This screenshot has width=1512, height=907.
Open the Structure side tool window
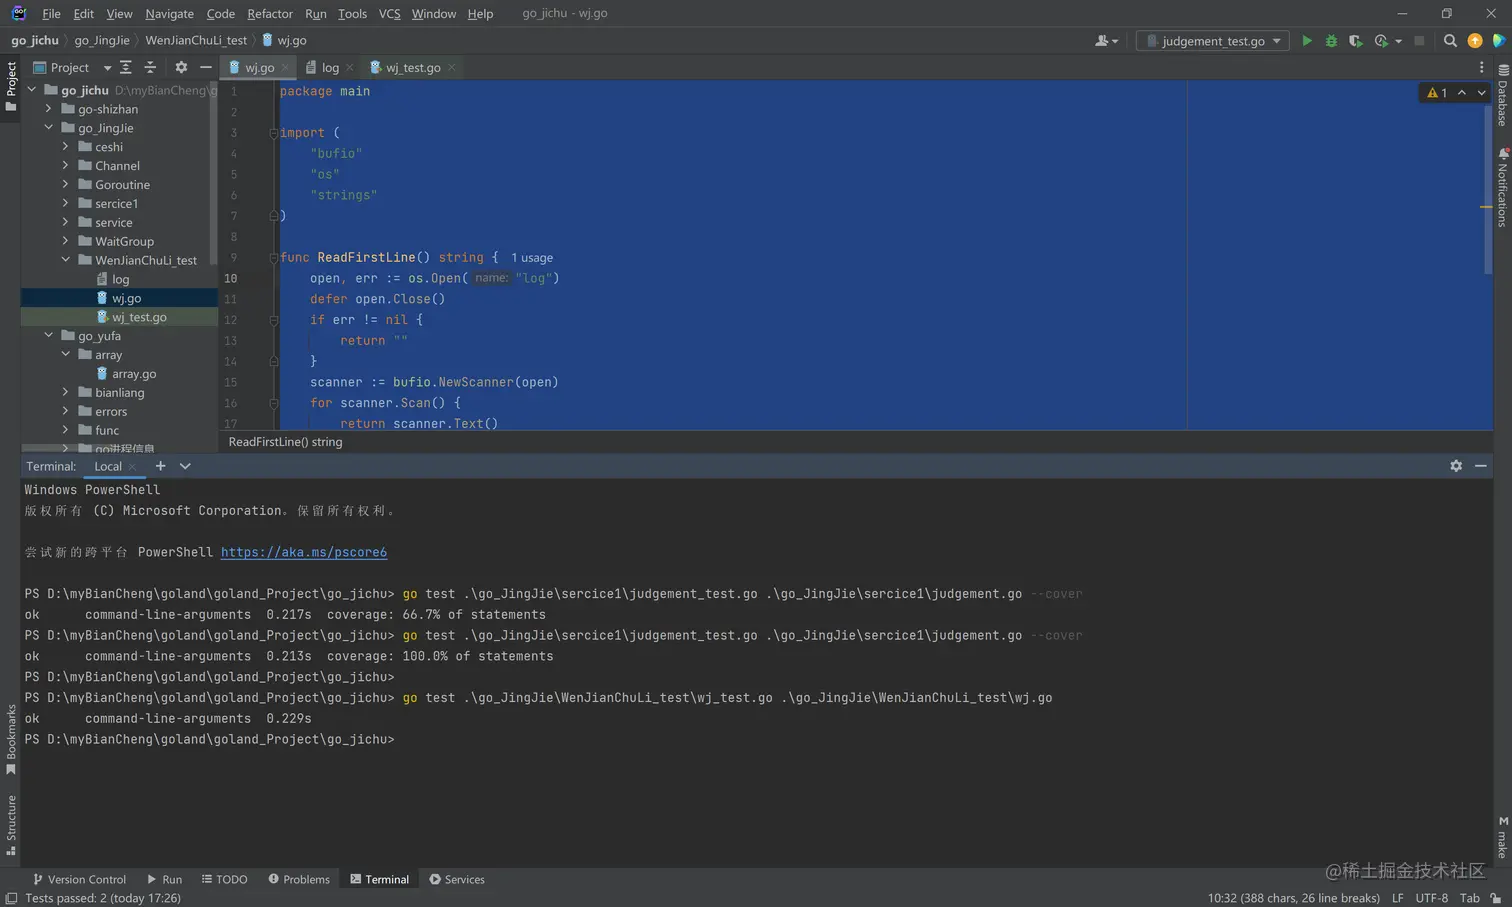11,825
